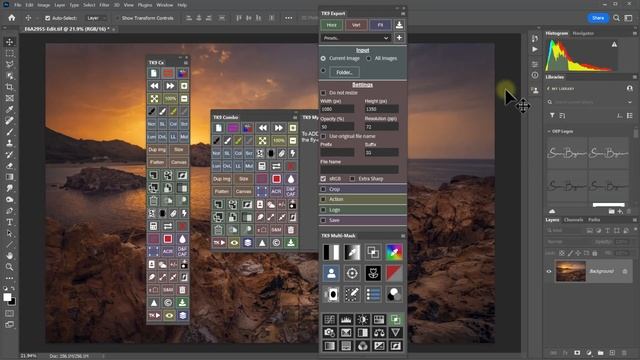
Task: Open the TK9 Multi-Mask panel menu
Action: pos(403,236)
